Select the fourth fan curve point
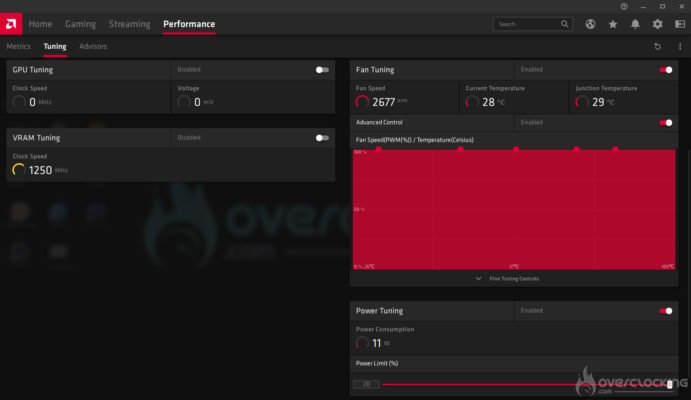This screenshot has height=400, width=691. pyautogui.click(x=576, y=150)
